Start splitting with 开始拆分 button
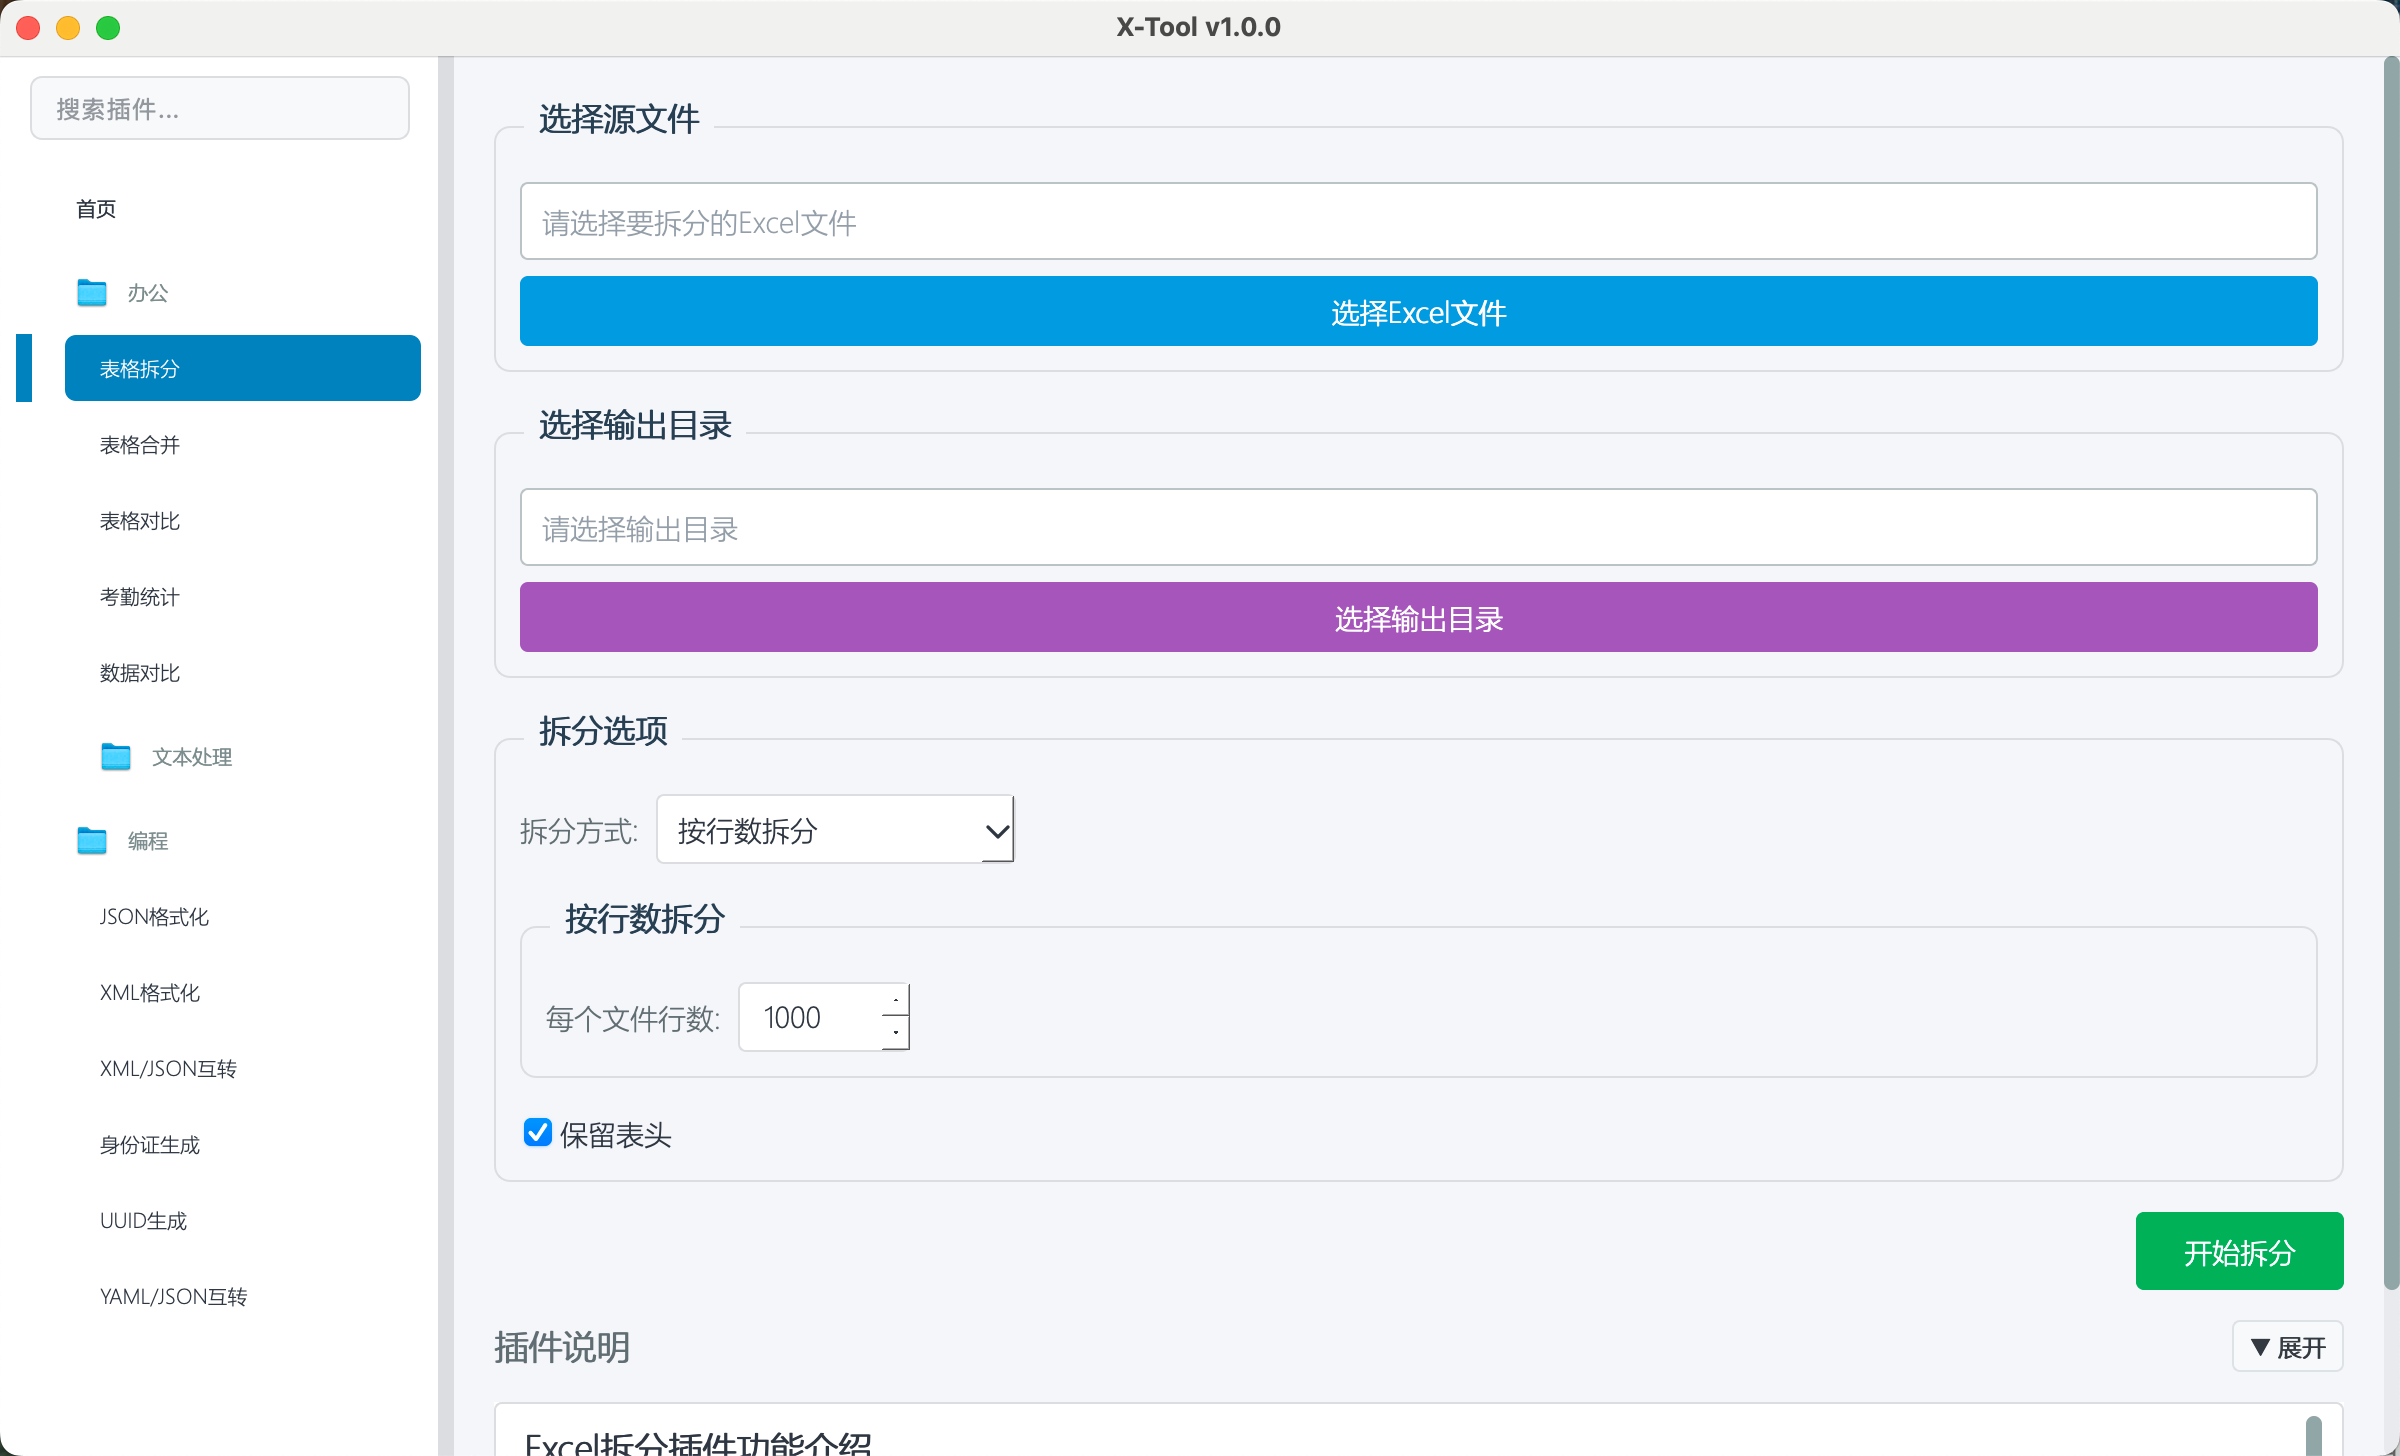2400x1456 pixels. click(2239, 1252)
